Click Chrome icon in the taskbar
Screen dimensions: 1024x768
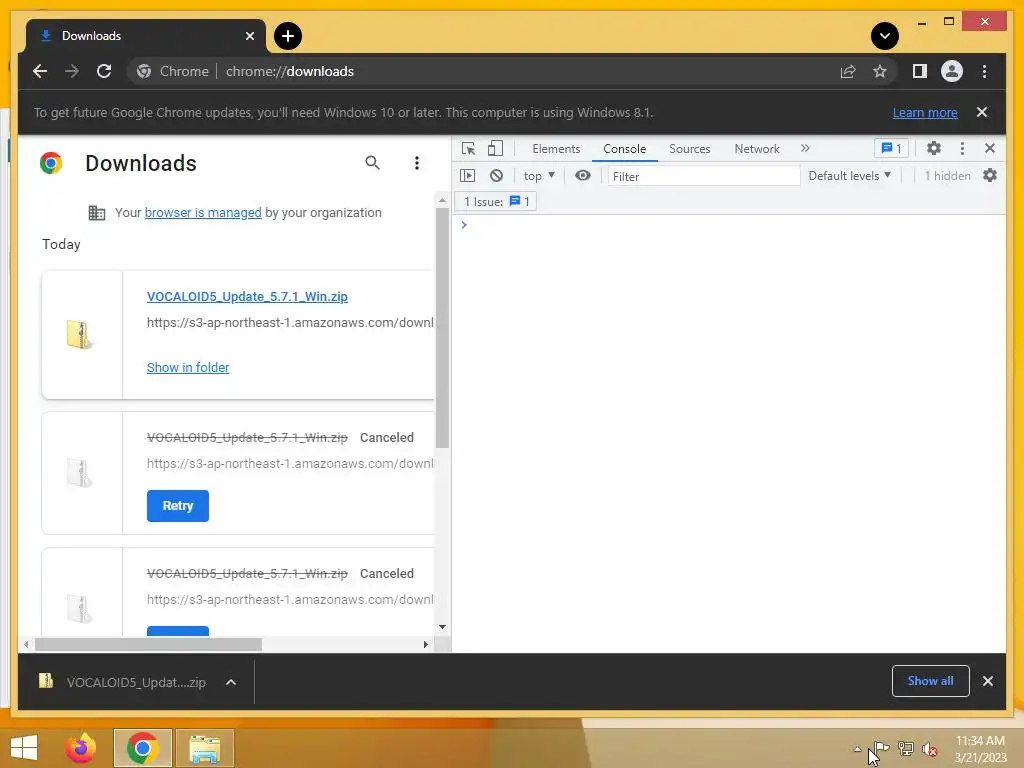pyautogui.click(x=142, y=748)
